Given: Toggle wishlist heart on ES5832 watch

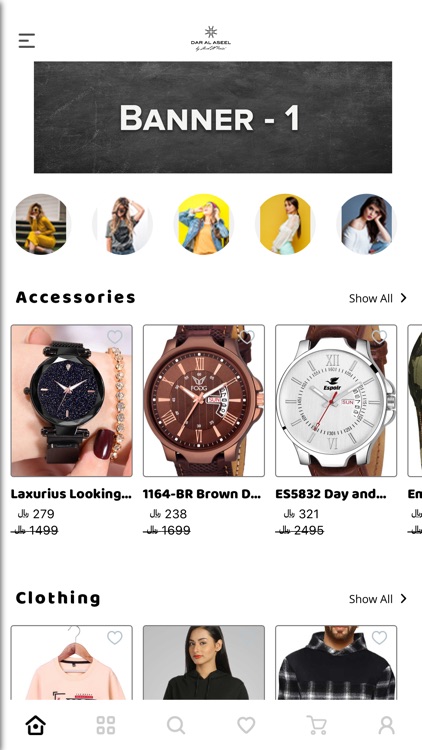Looking at the screenshot, I should (x=379, y=337).
